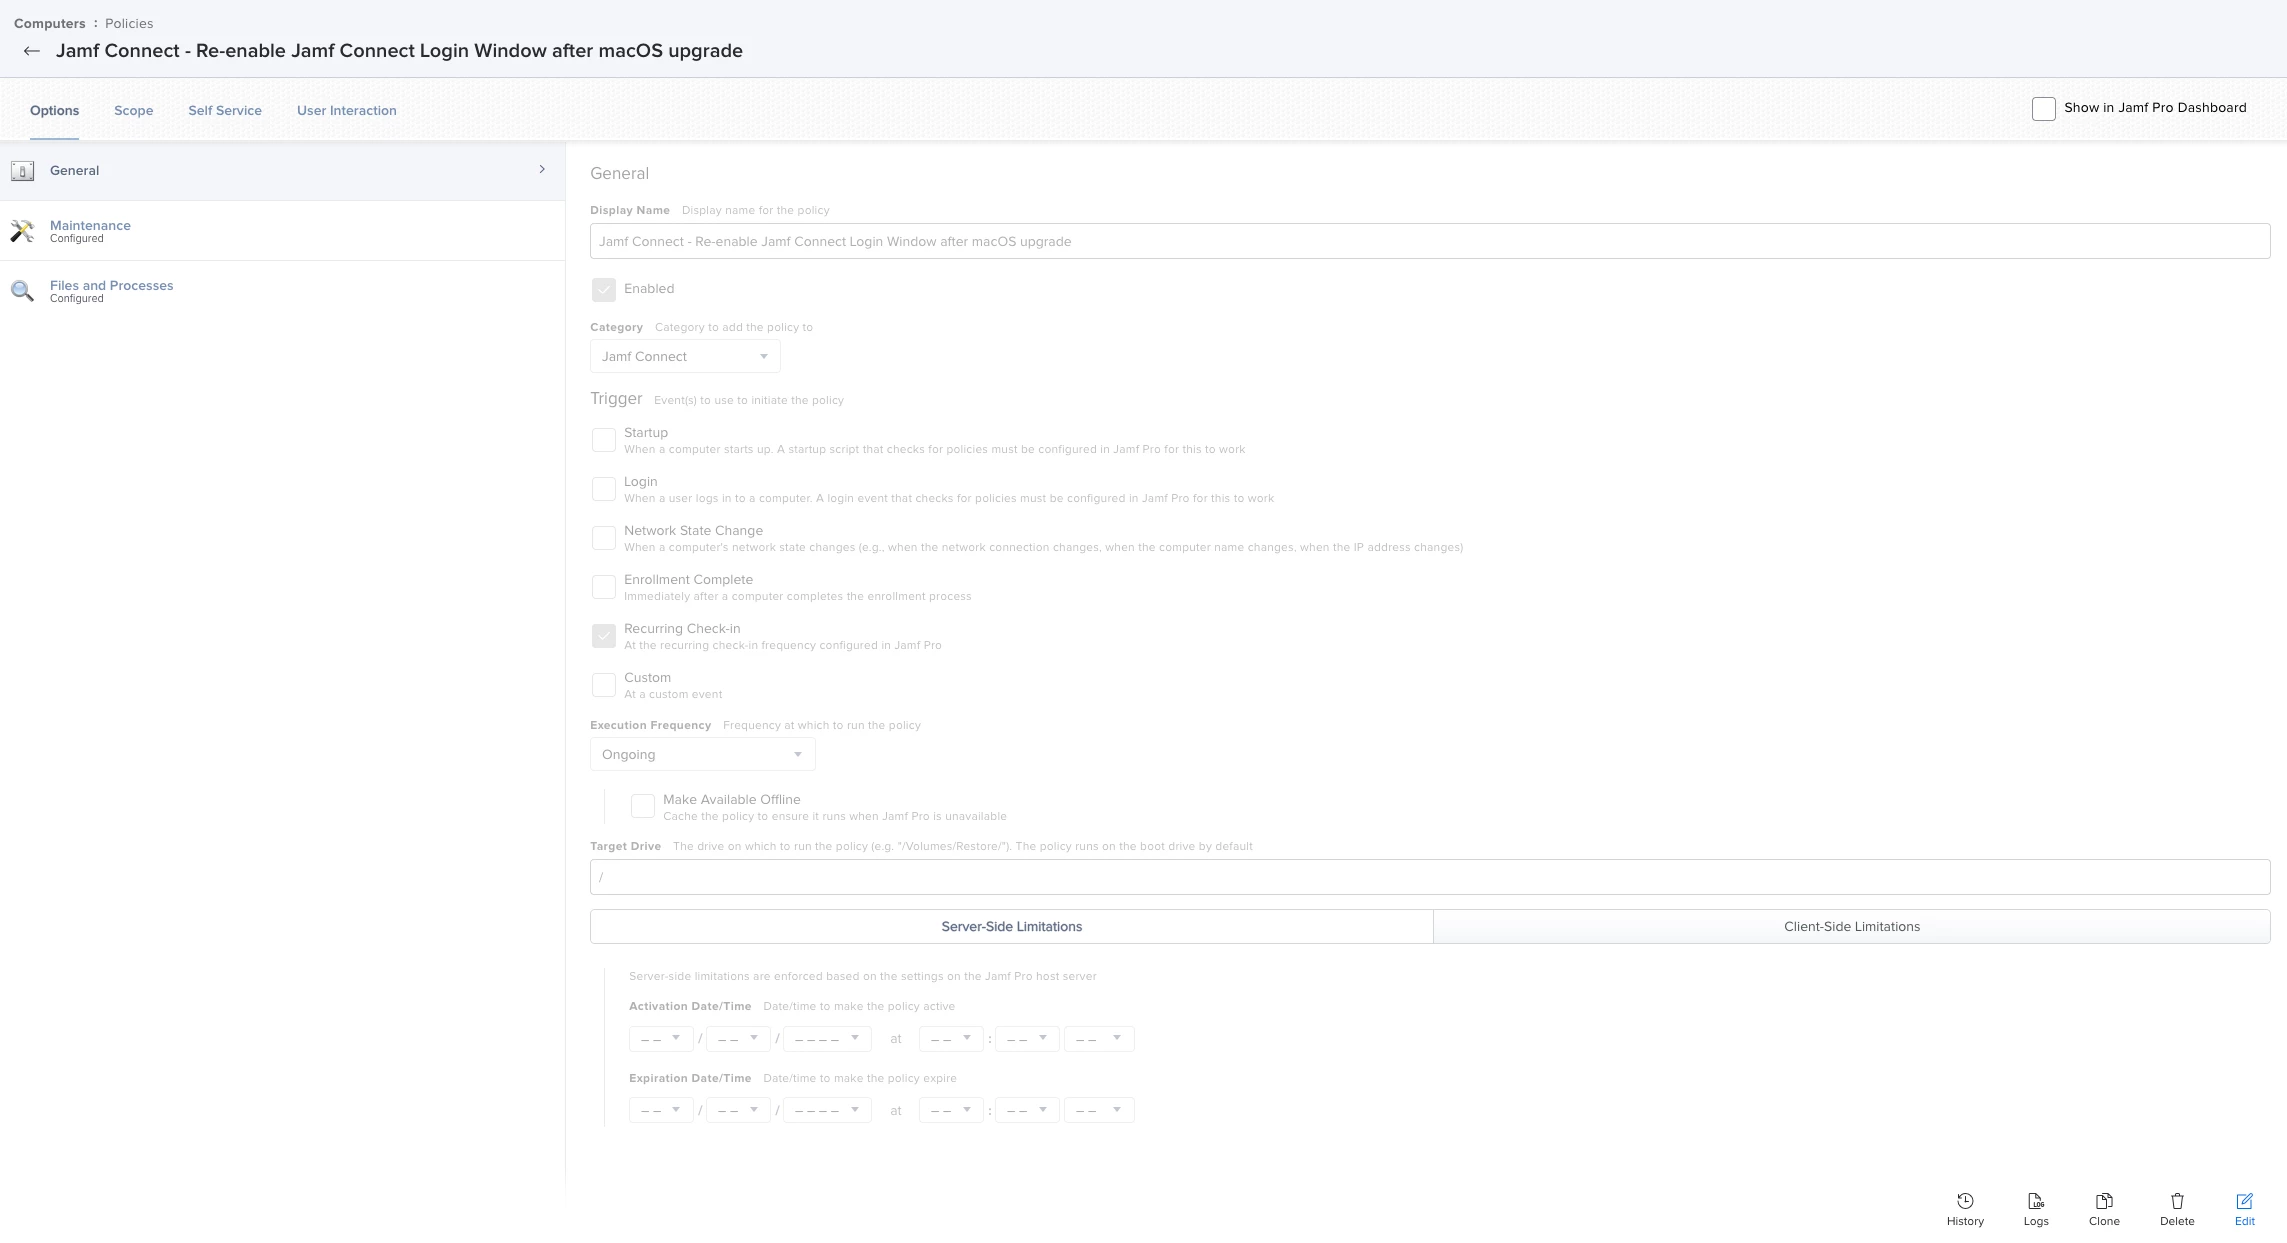Select Client-Side Limitations button
The image size is (2287, 1243).
1851,927
